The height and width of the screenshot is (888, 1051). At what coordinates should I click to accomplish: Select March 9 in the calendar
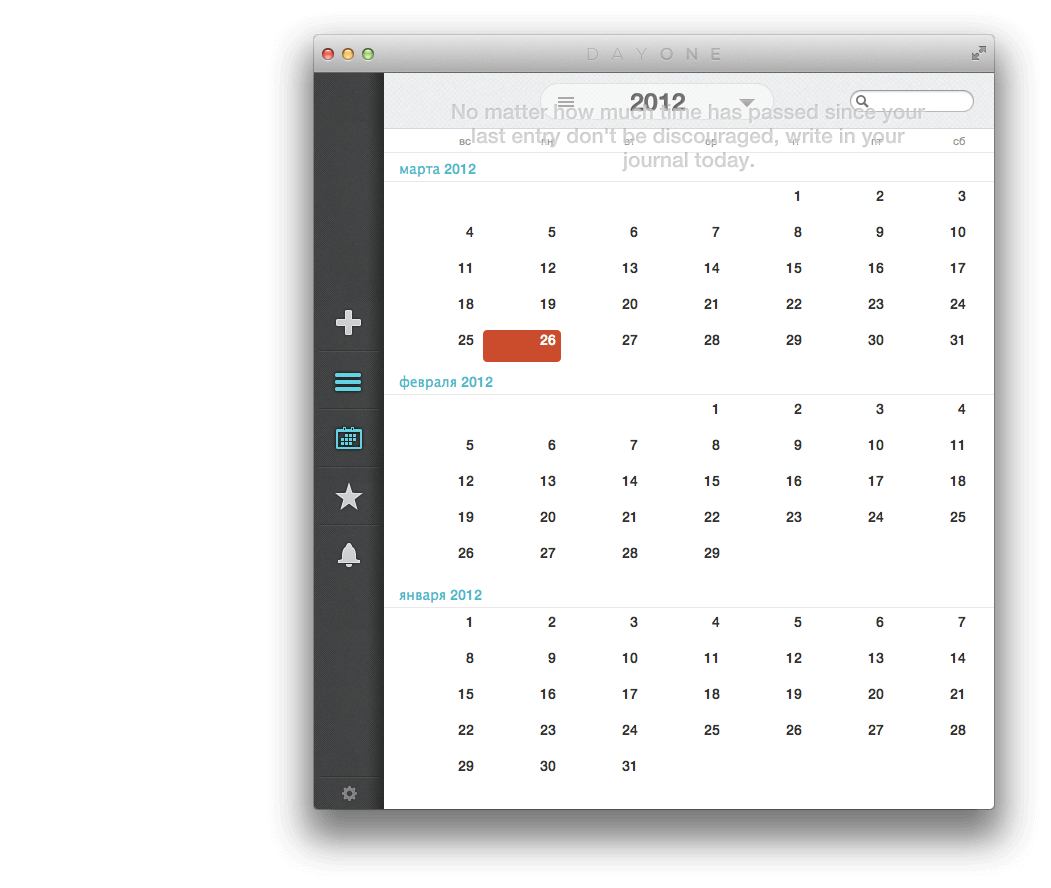coord(879,233)
